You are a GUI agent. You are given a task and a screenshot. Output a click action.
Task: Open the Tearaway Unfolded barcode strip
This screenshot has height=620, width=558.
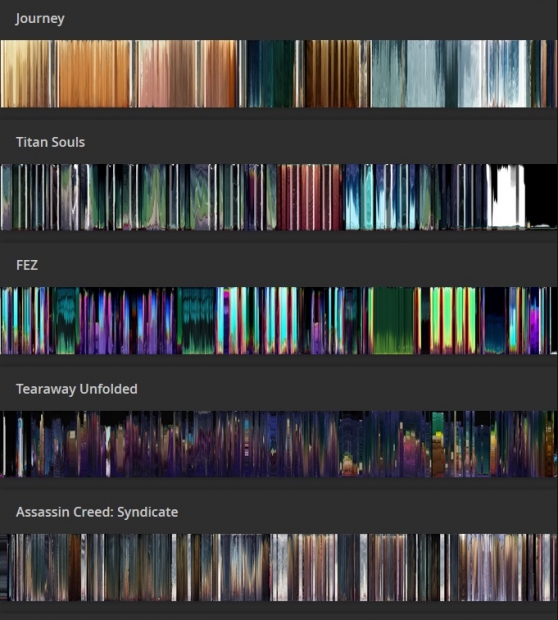coord(279,444)
